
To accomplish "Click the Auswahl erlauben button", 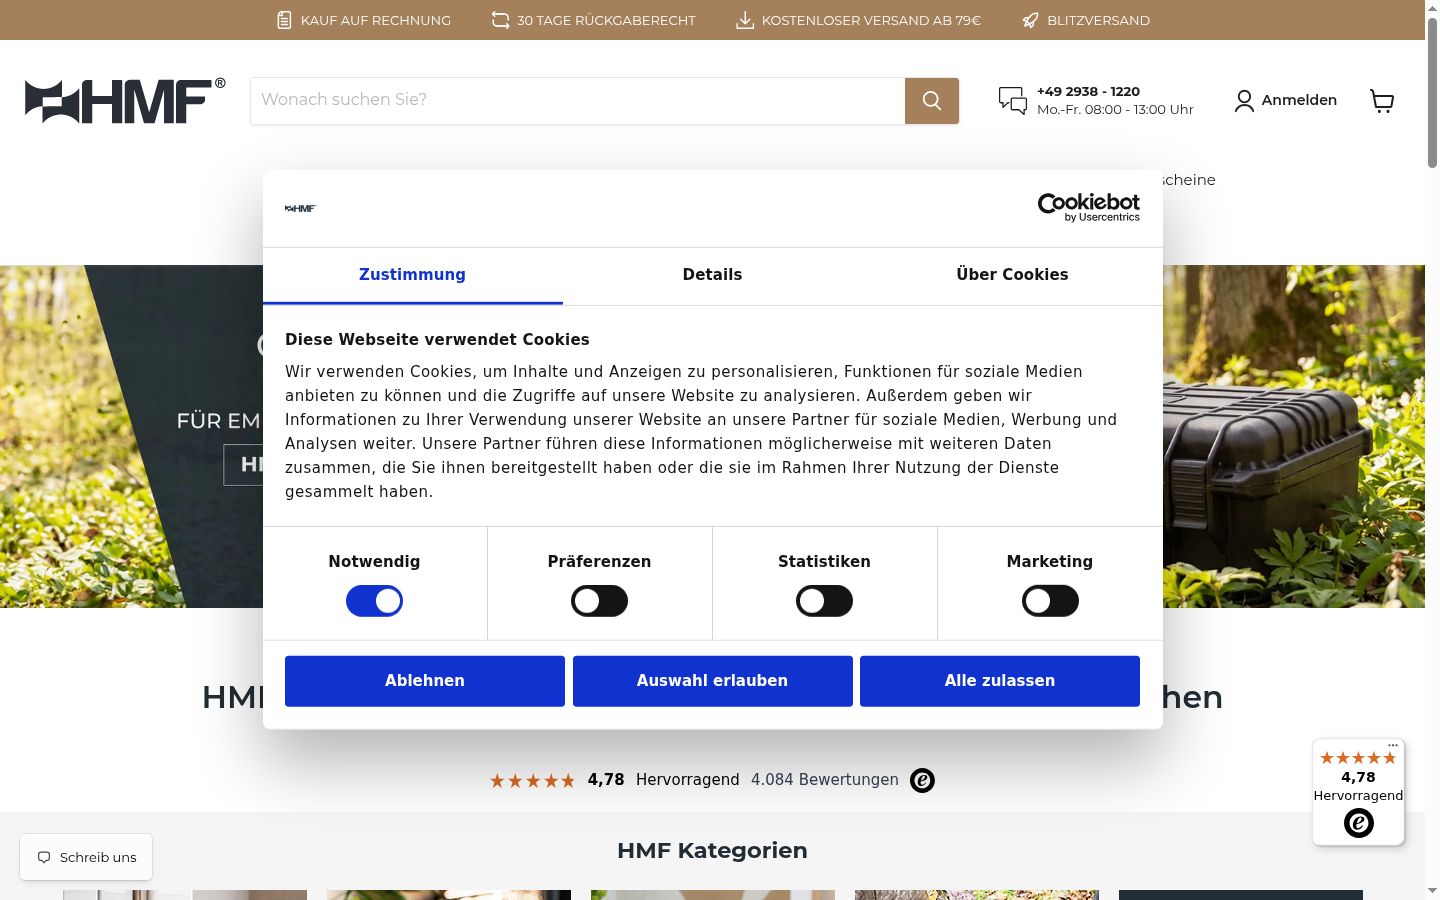I will click(x=713, y=681).
